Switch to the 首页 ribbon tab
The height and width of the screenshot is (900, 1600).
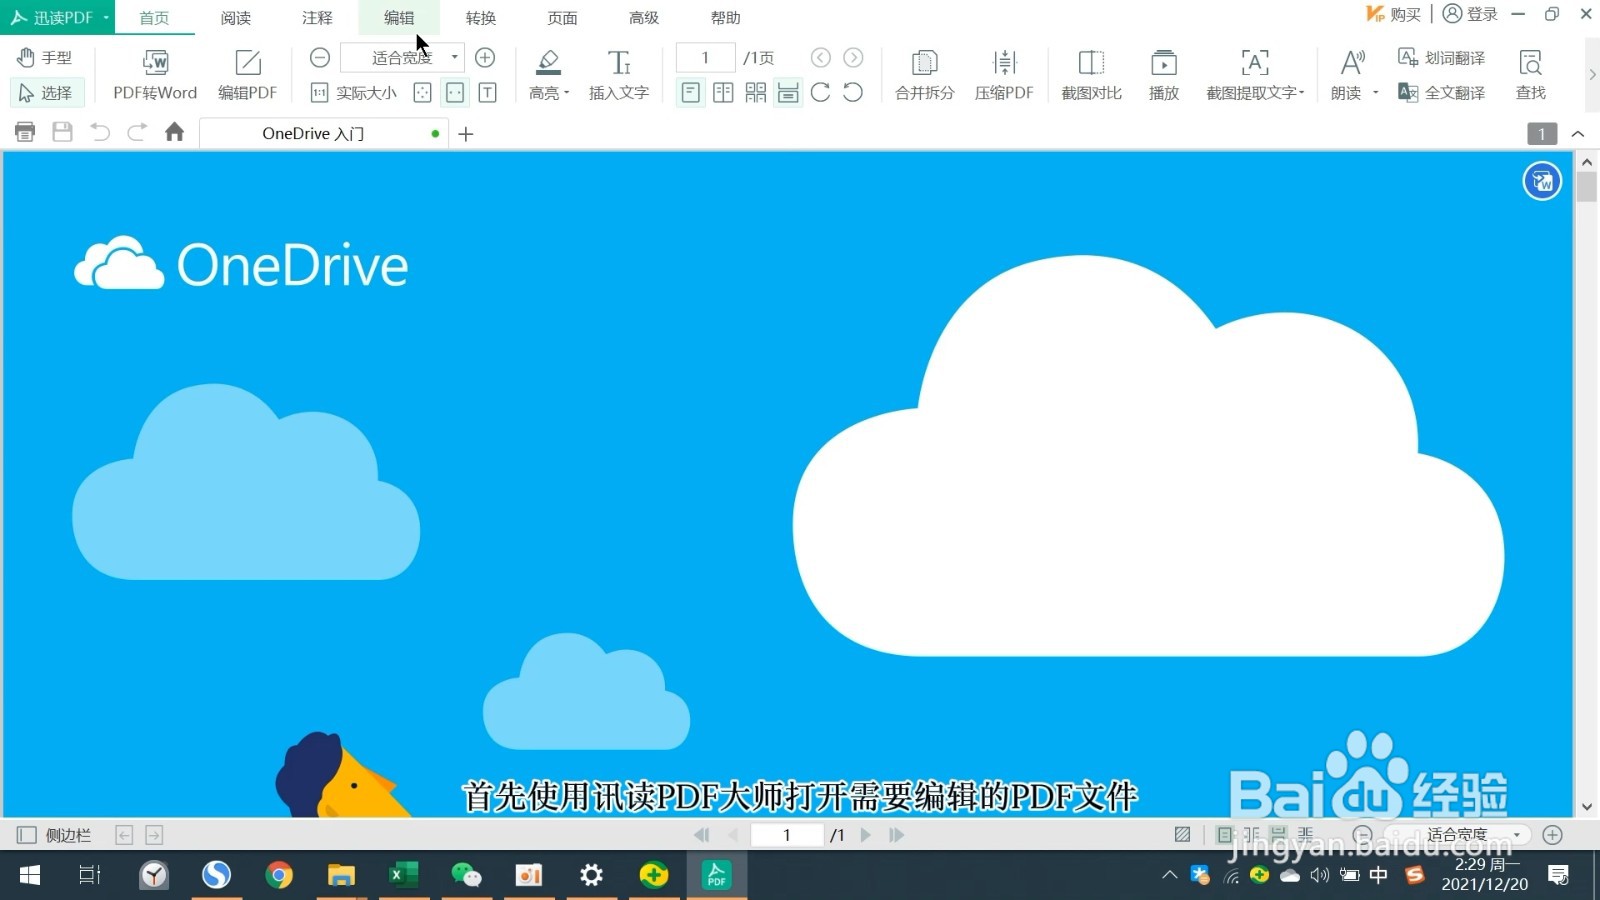coord(154,18)
